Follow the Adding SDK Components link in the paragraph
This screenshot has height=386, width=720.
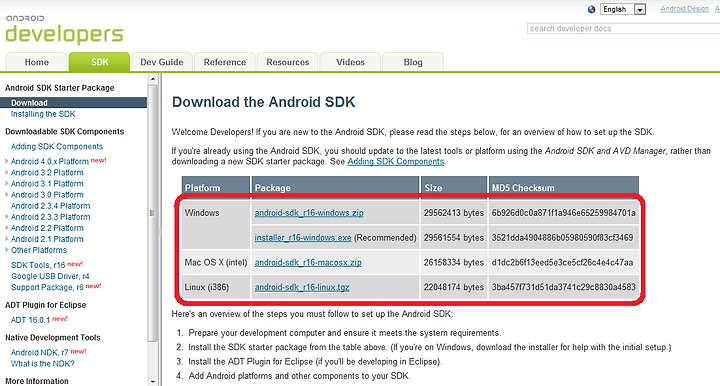[396, 162]
